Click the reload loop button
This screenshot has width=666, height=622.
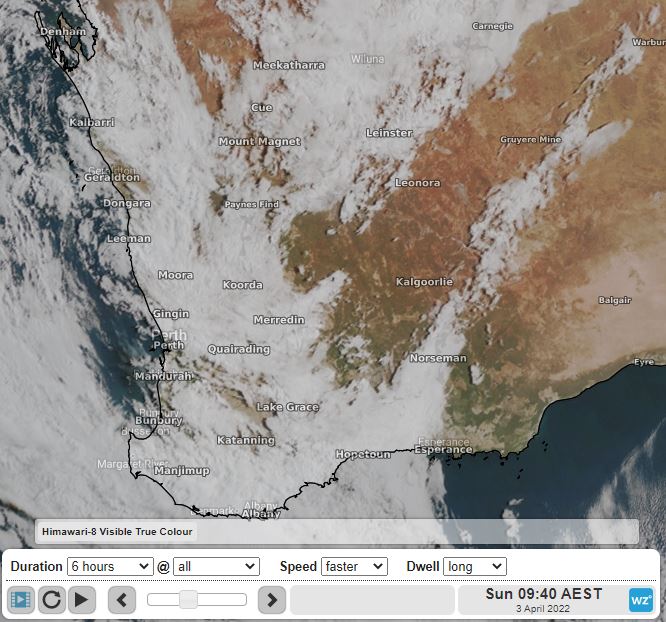(x=51, y=600)
